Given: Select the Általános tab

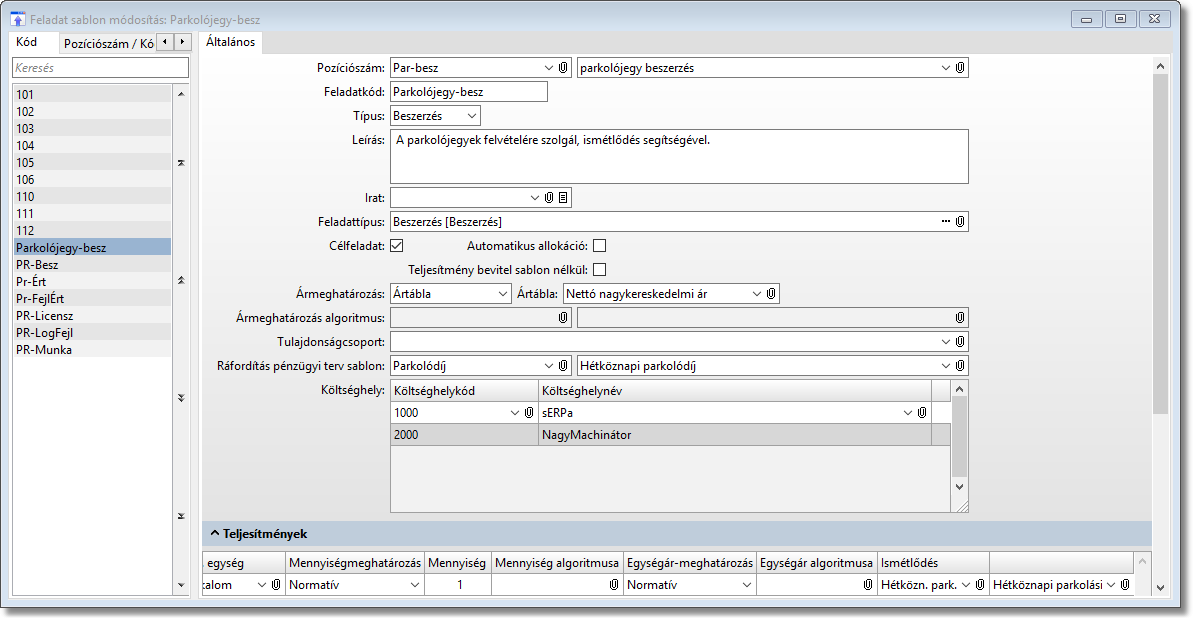Looking at the screenshot, I should [230, 42].
